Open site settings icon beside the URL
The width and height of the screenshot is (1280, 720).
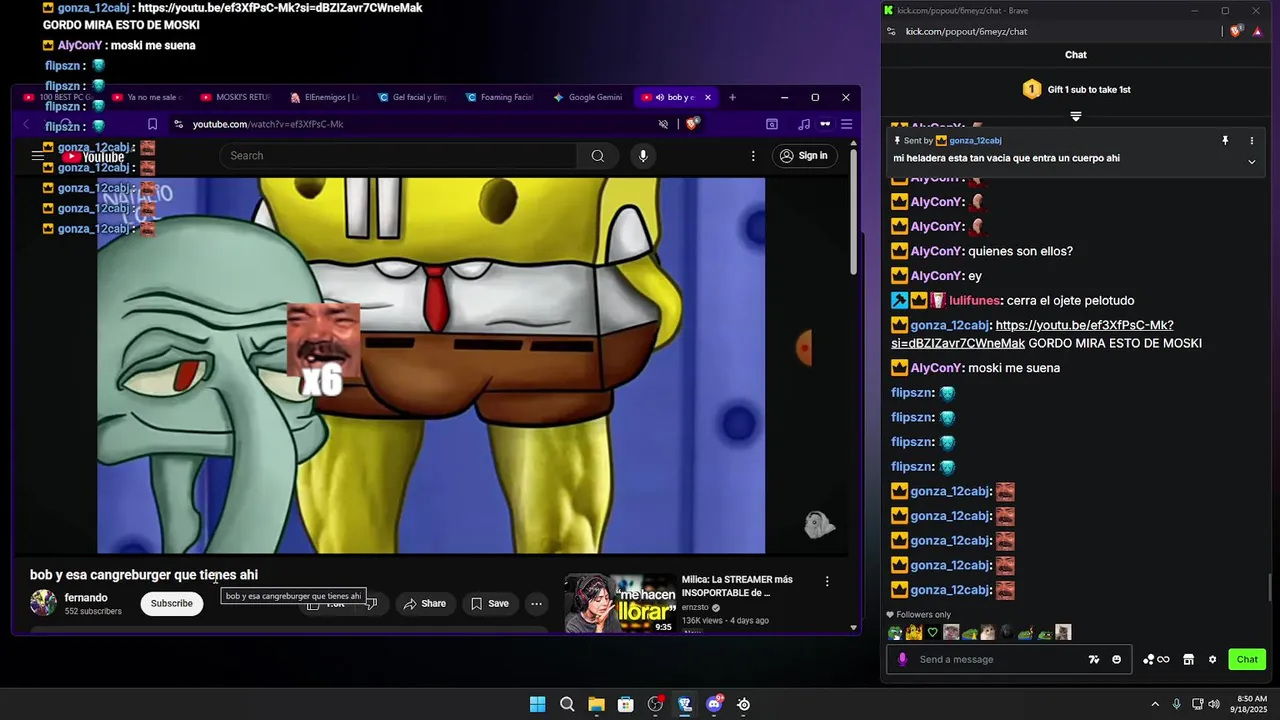click(x=178, y=124)
